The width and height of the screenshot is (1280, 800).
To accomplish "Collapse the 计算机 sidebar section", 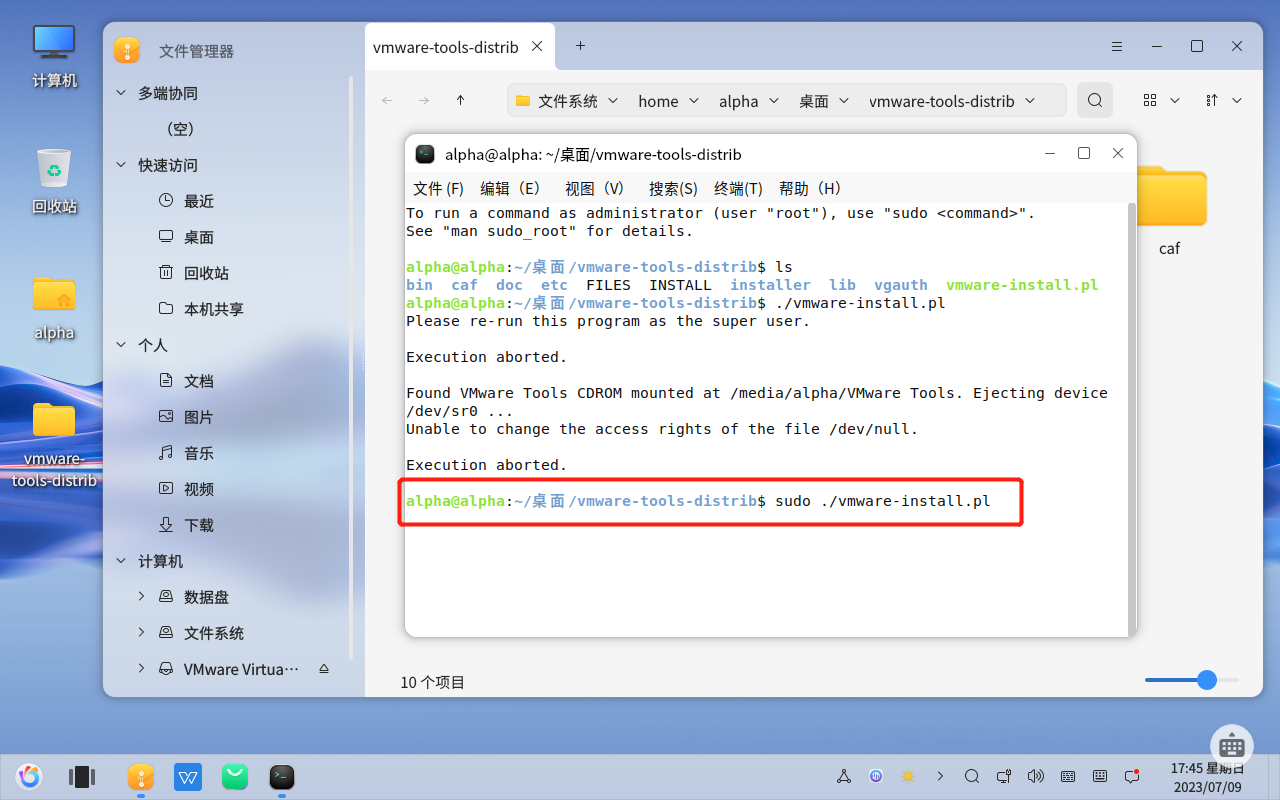I will coord(121,561).
